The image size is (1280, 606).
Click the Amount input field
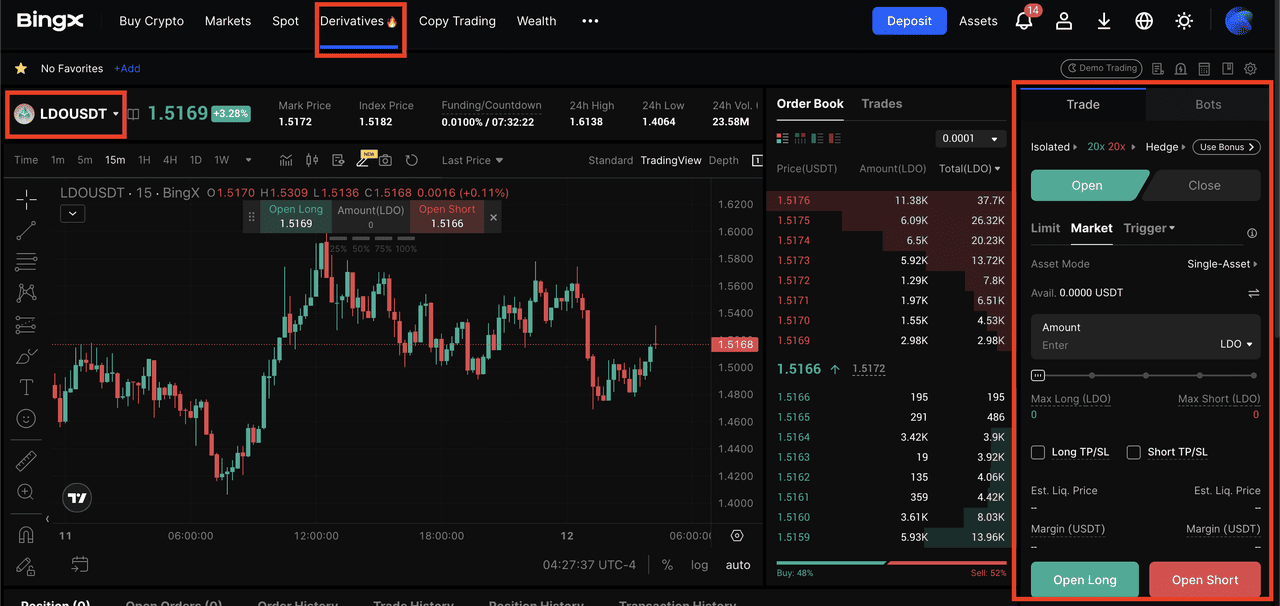(x=1146, y=337)
